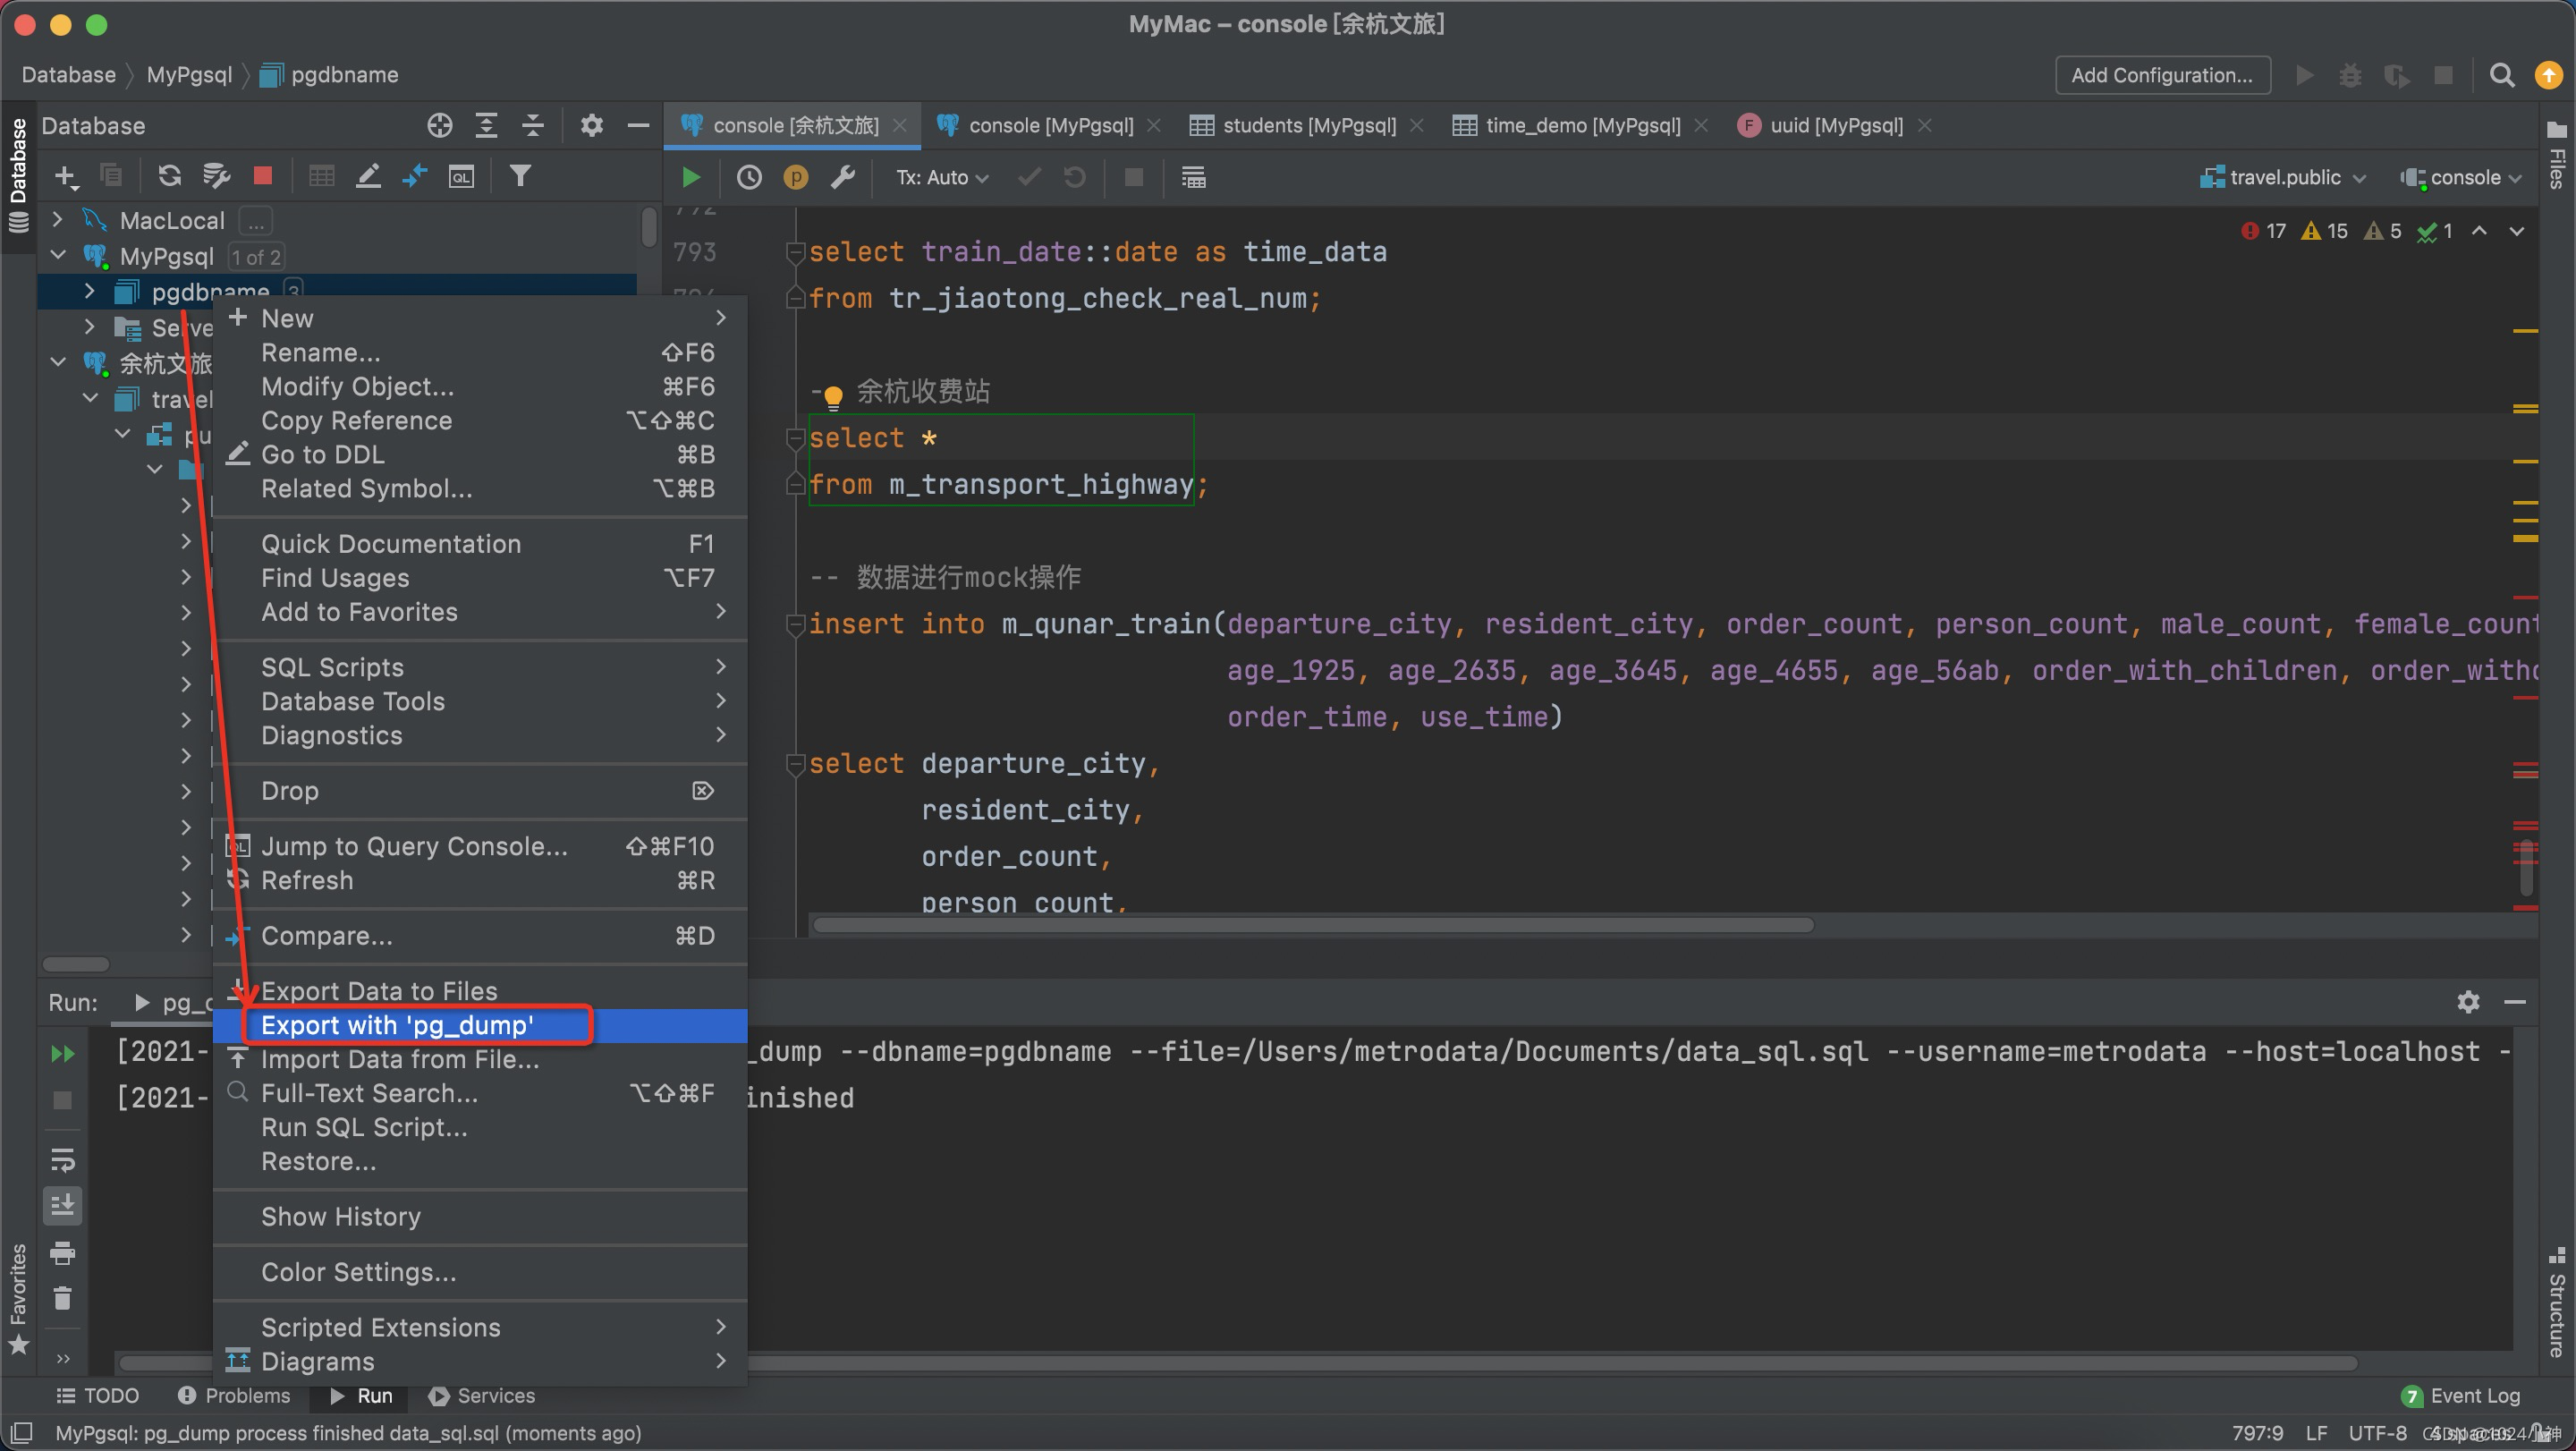
Task: Select Go to DDL in the context menu
Action: pos(480,454)
